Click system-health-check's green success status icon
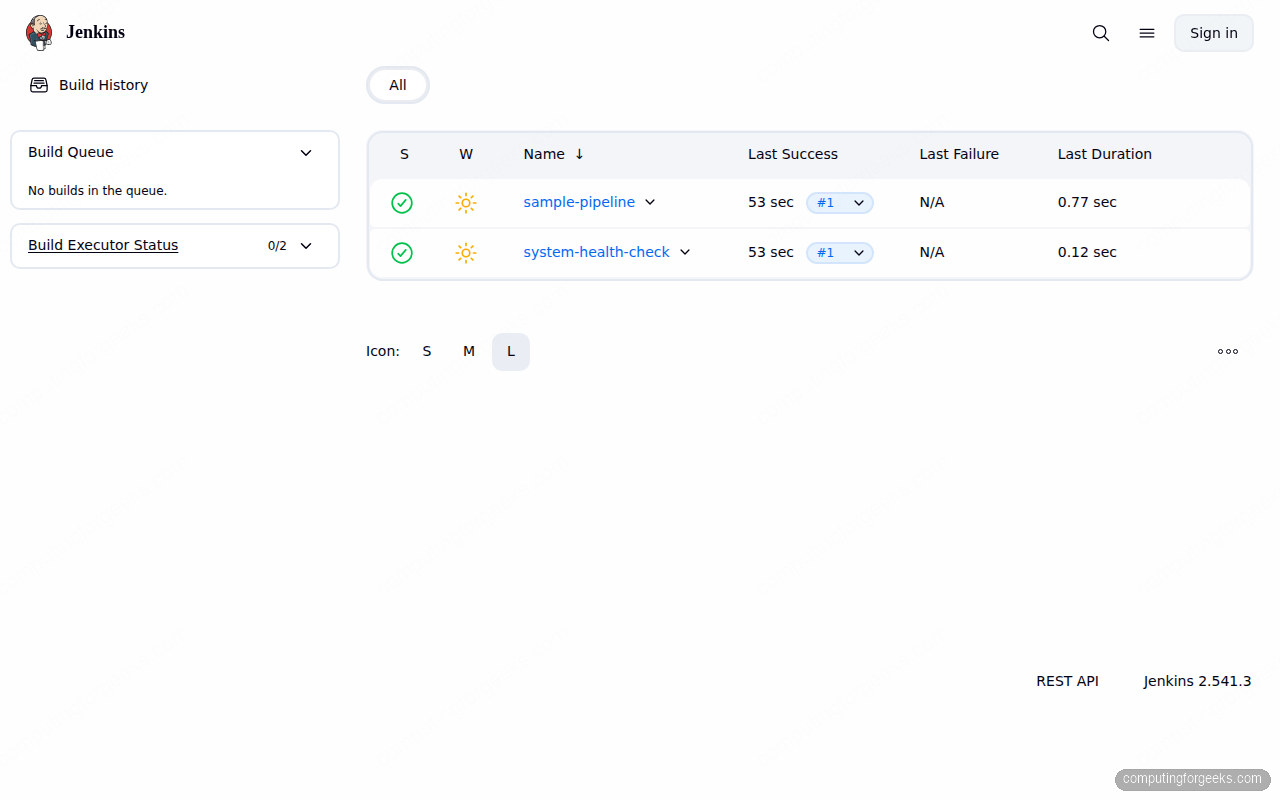Viewport: 1280px width, 800px height. pyautogui.click(x=402, y=253)
